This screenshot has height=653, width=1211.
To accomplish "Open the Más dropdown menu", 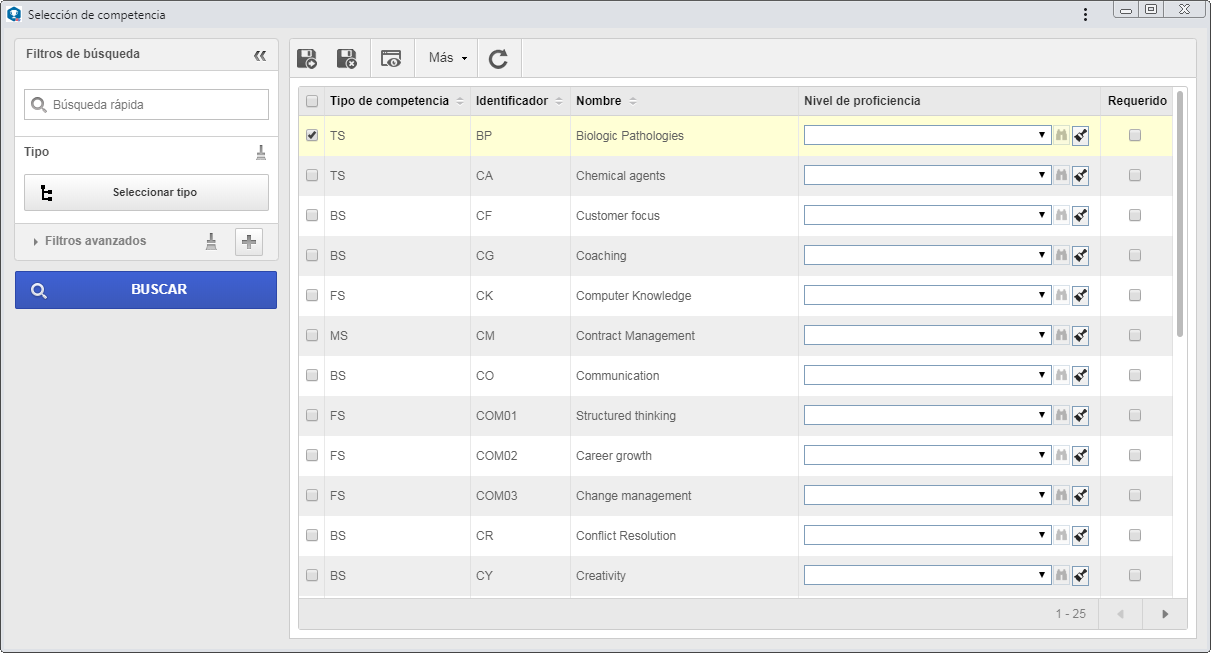I will (448, 58).
